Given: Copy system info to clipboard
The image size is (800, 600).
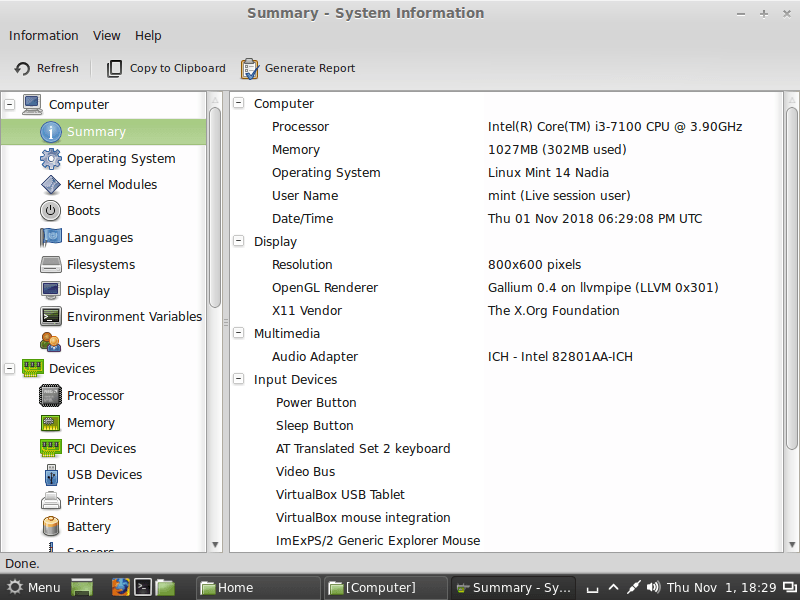Looking at the screenshot, I should (166, 68).
